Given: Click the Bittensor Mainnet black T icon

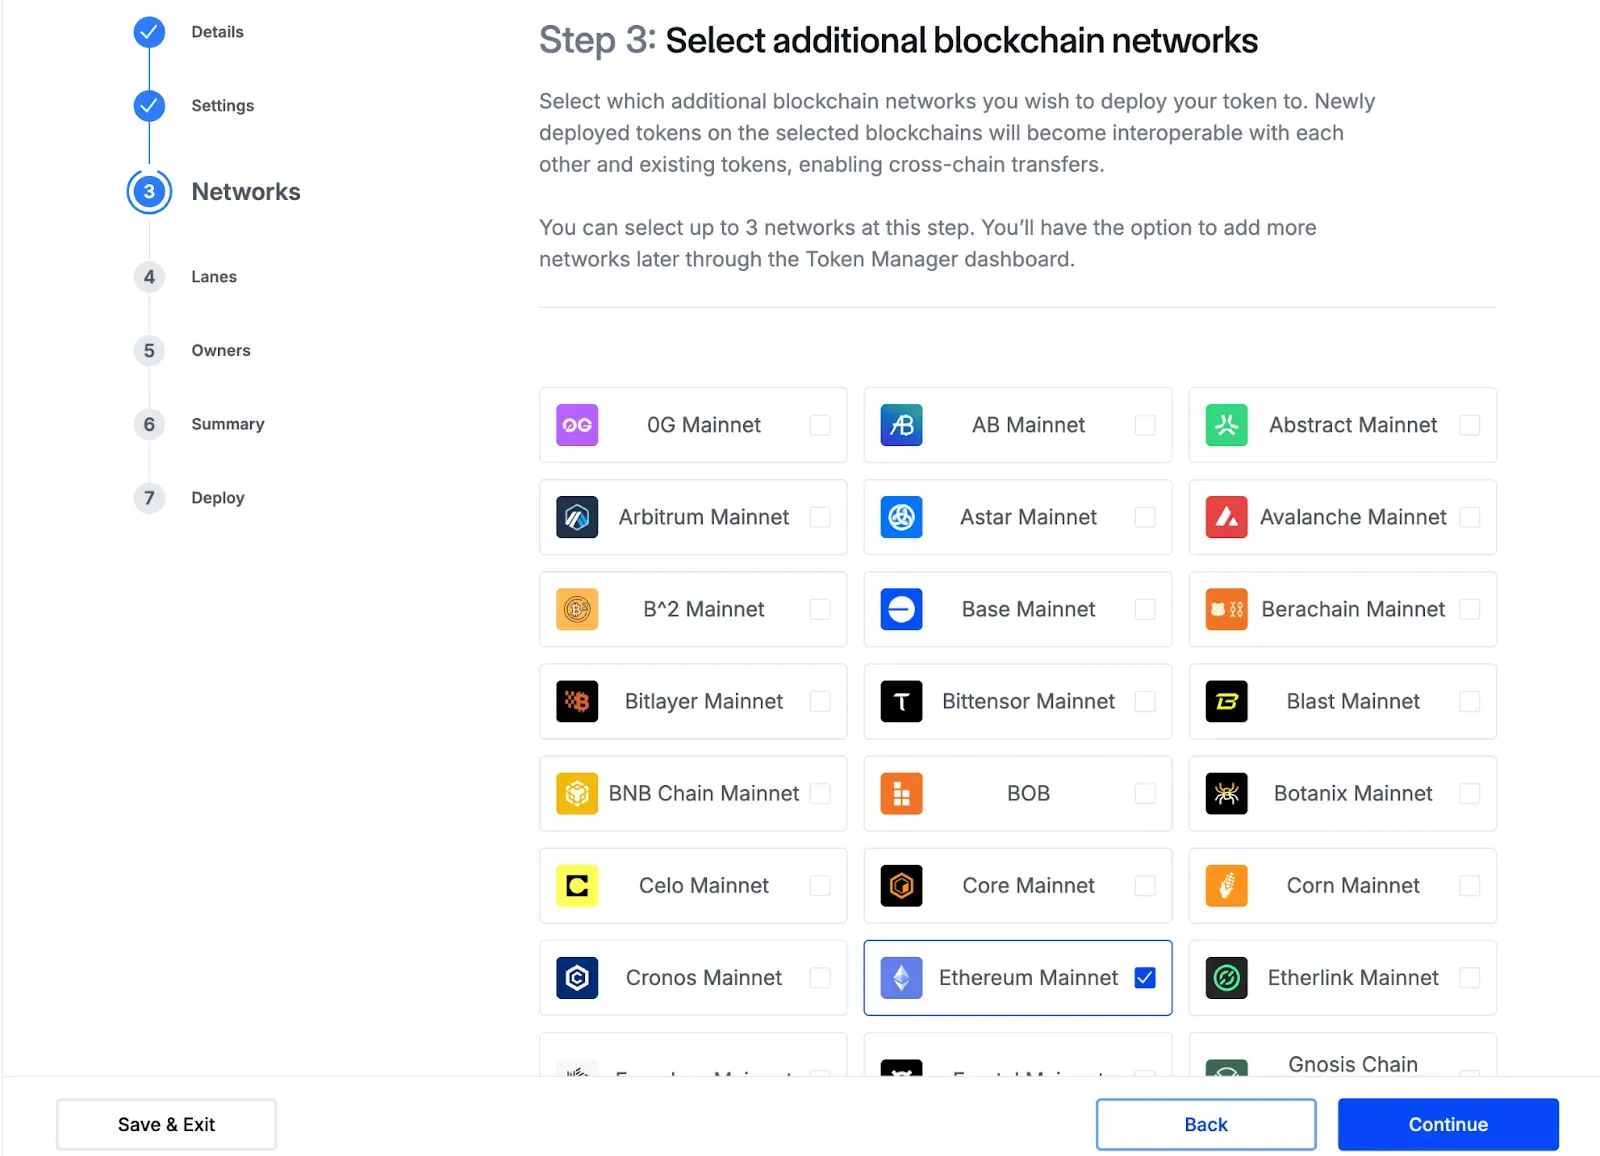Looking at the screenshot, I should [901, 701].
